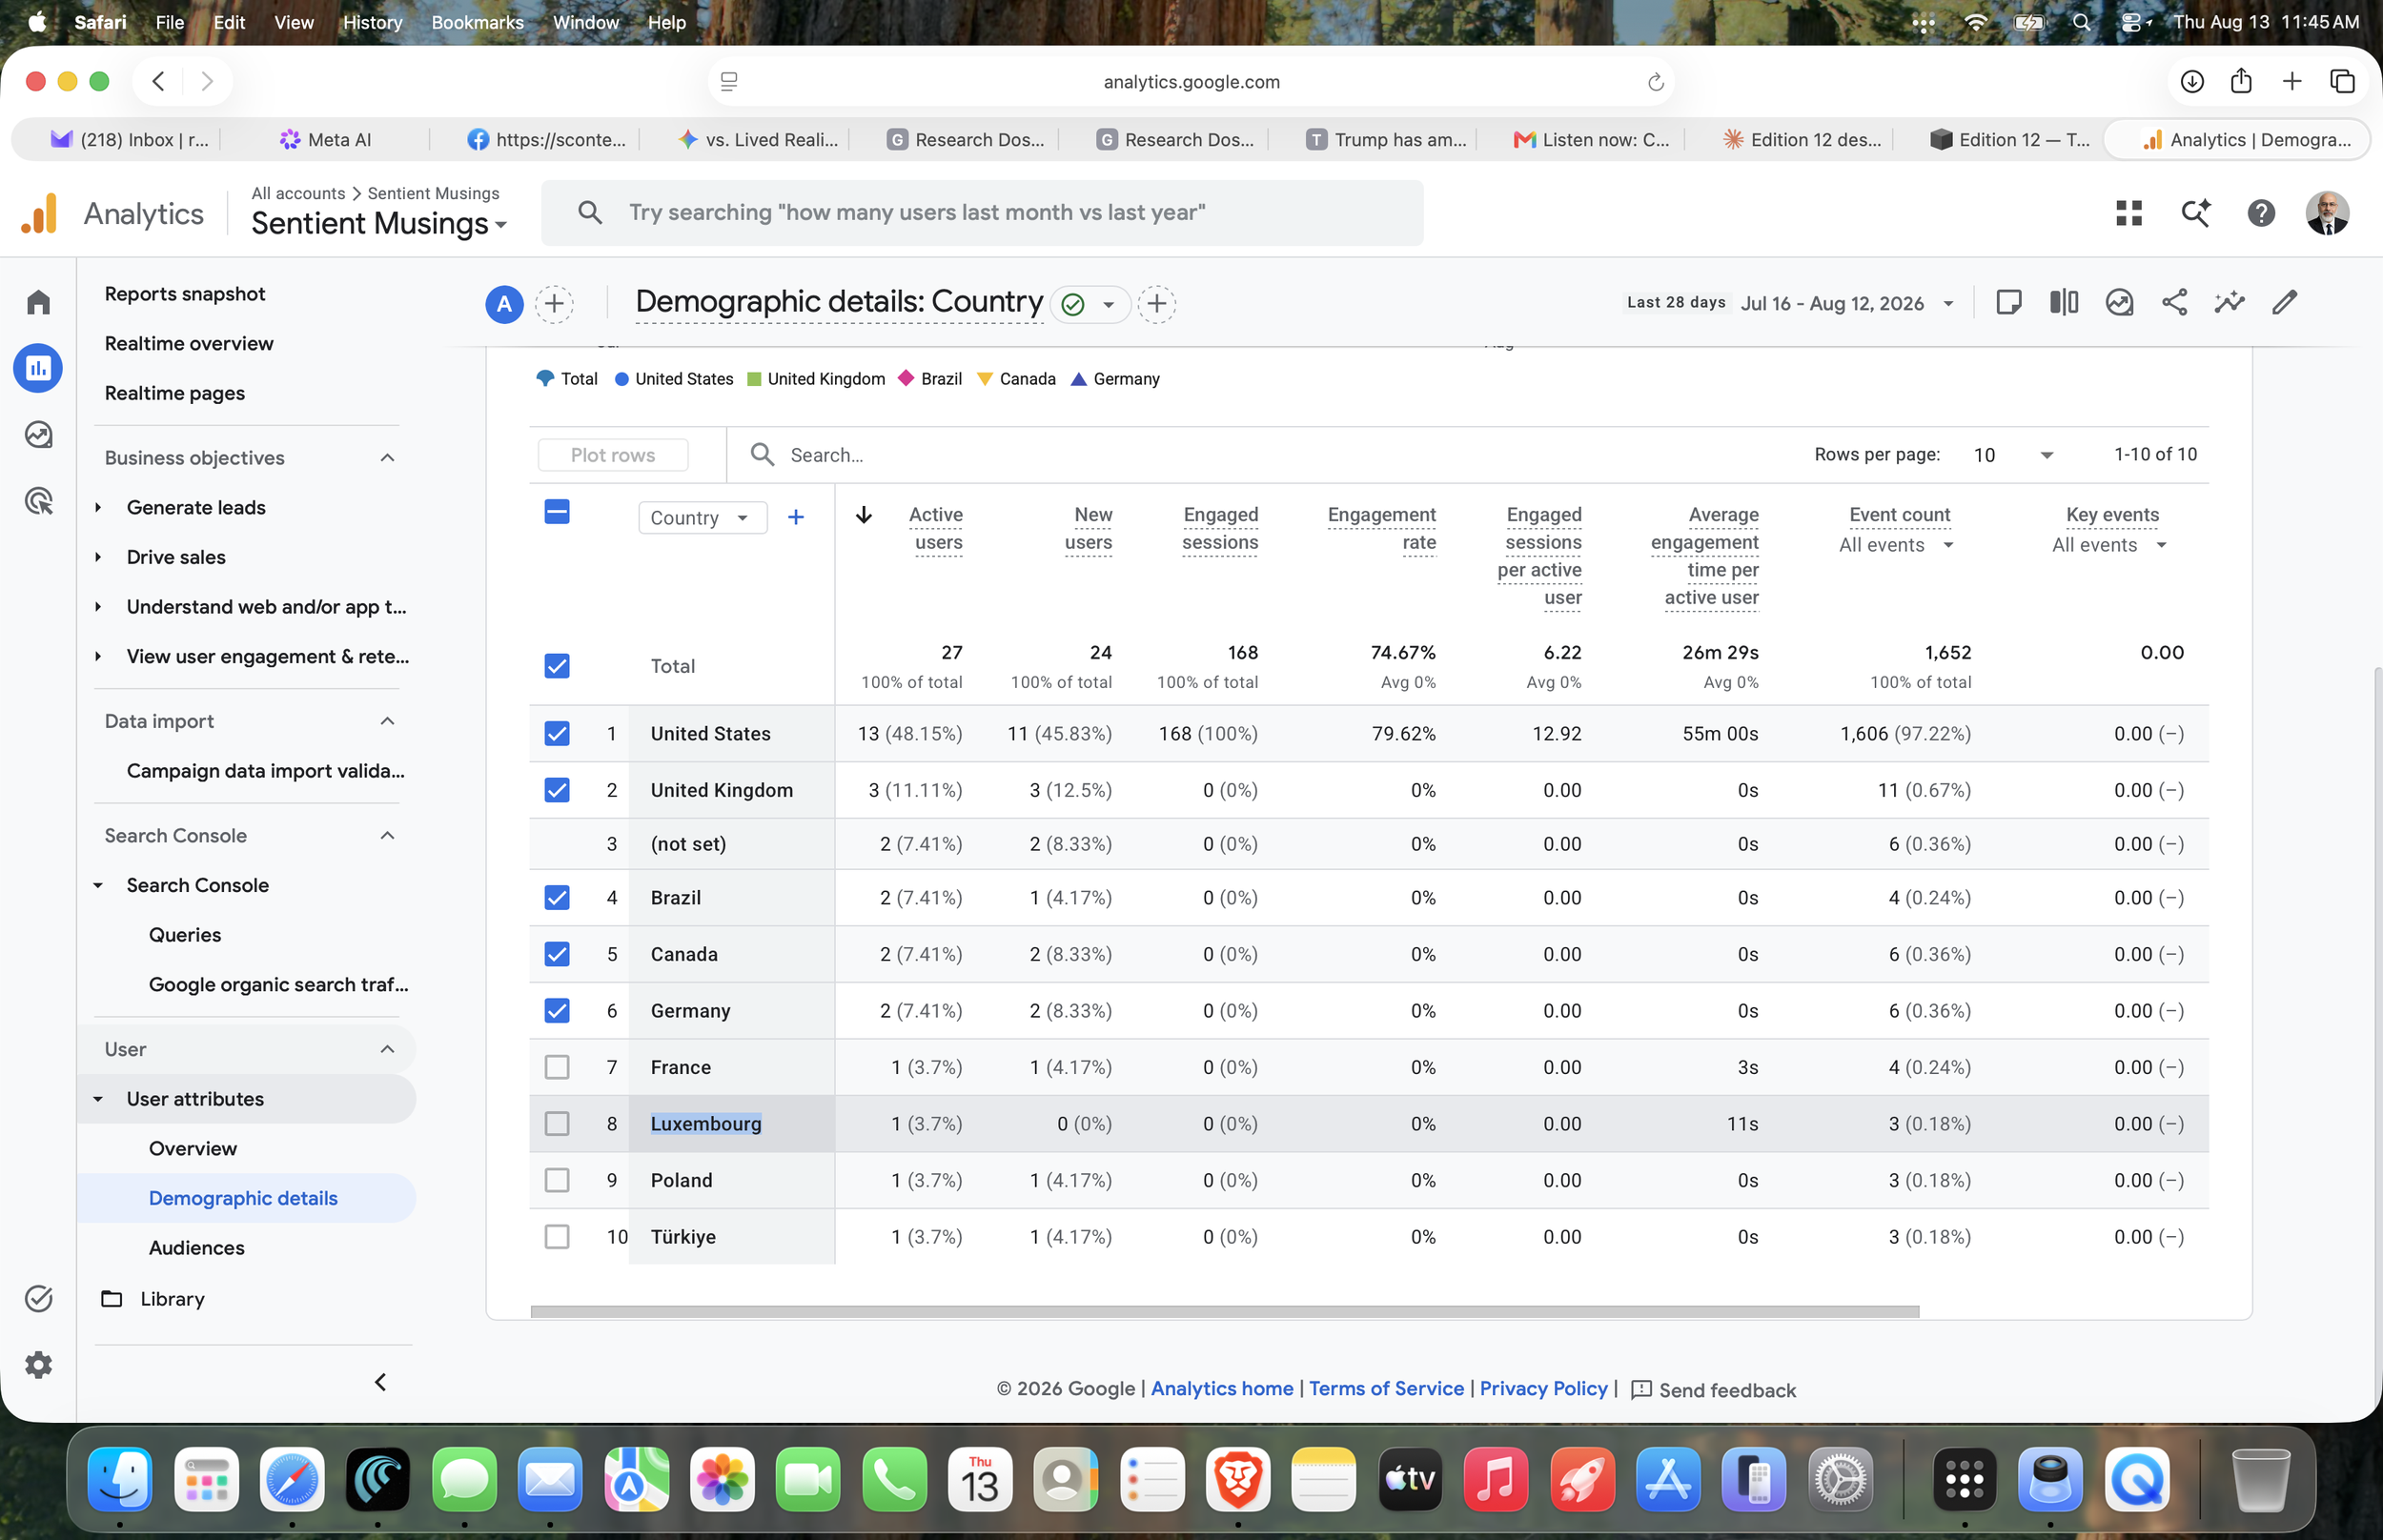The height and width of the screenshot is (1540, 2383).
Task: Open the Sentient Musings property selector
Action: (x=379, y=223)
